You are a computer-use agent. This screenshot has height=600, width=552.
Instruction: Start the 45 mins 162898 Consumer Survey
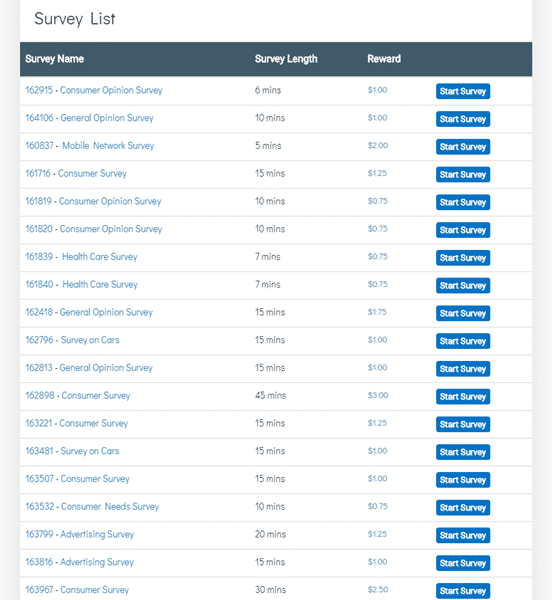[463, 396]
